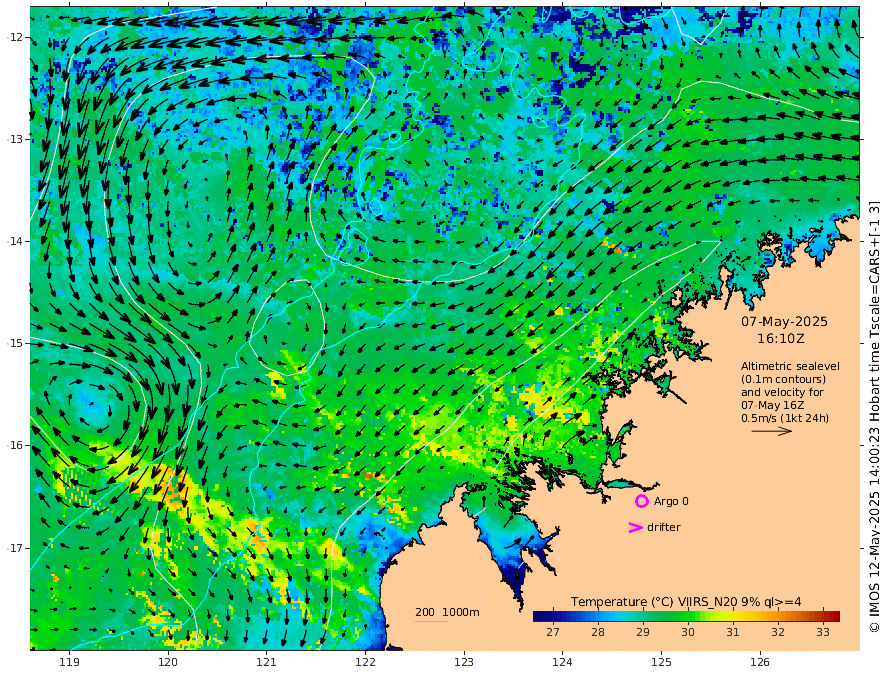Viewport: 880px width, 680px height.
Task: Click the colorbar tick label 31
Action: coord(732,632)
